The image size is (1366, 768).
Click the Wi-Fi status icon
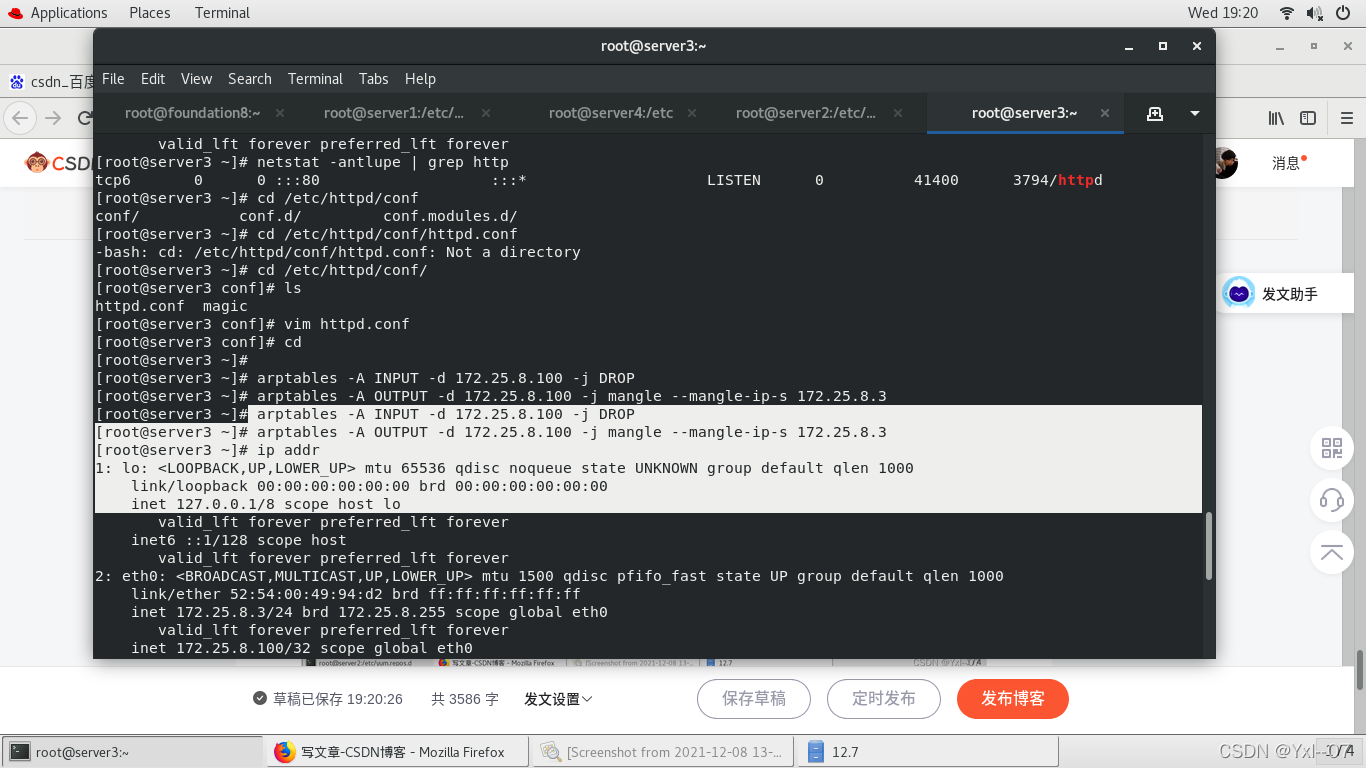(1287, 13)
